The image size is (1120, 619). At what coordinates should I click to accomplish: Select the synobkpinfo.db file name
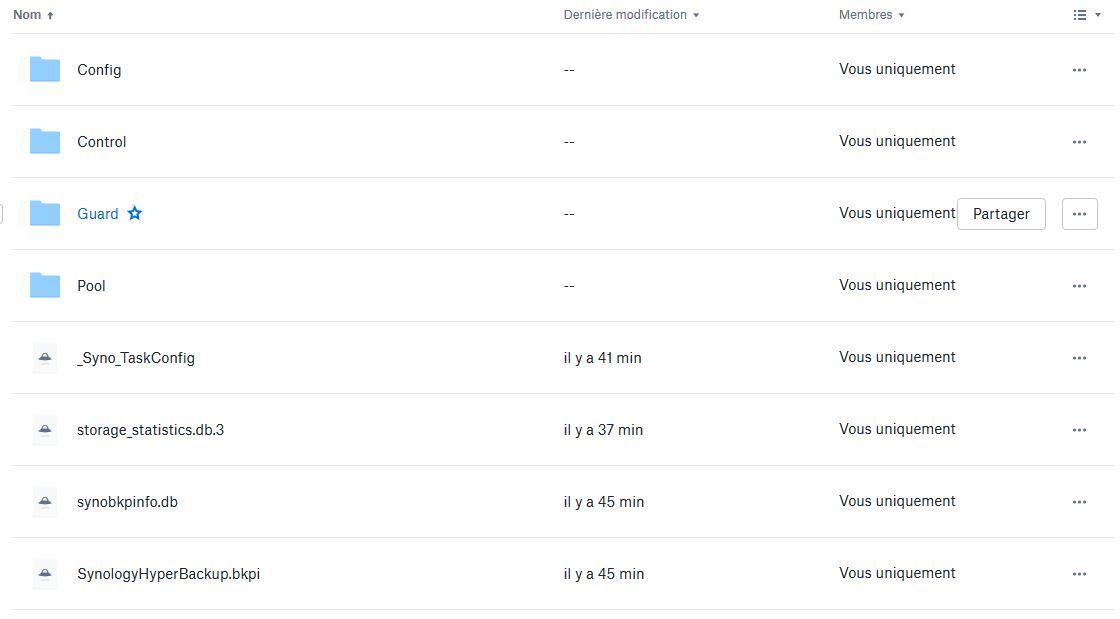[127, 502]
